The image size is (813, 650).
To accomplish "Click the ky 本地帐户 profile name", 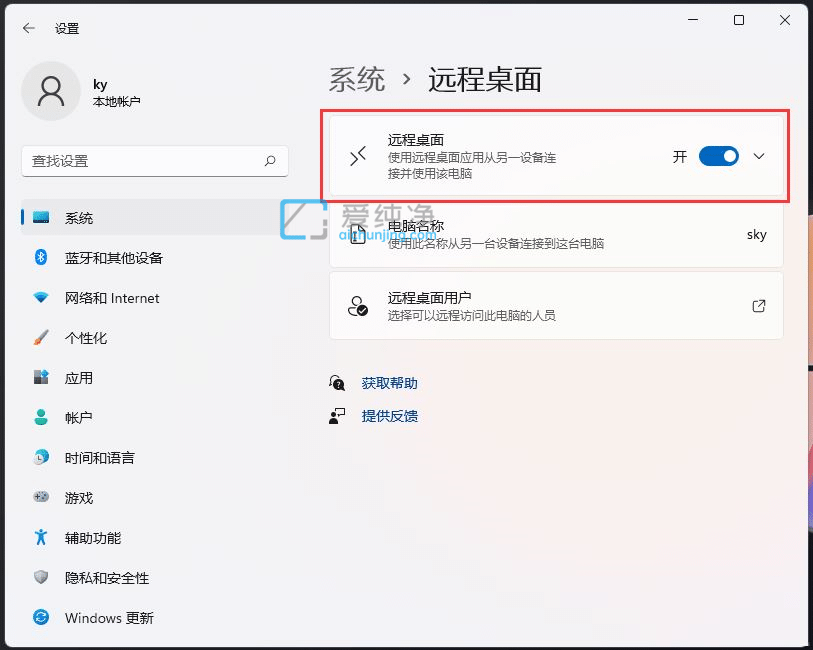I will [116, 93].
